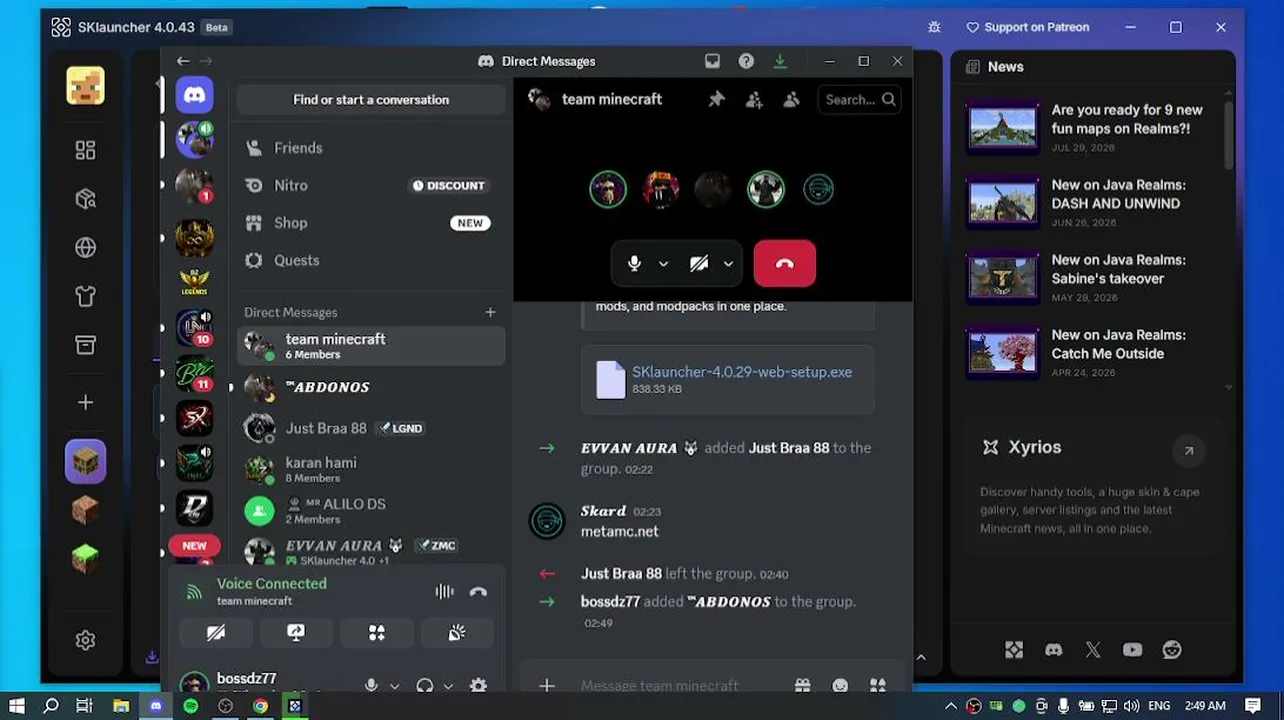1284x720 pixels.
Task: Open the Nitro page
Action: [371, 185]
